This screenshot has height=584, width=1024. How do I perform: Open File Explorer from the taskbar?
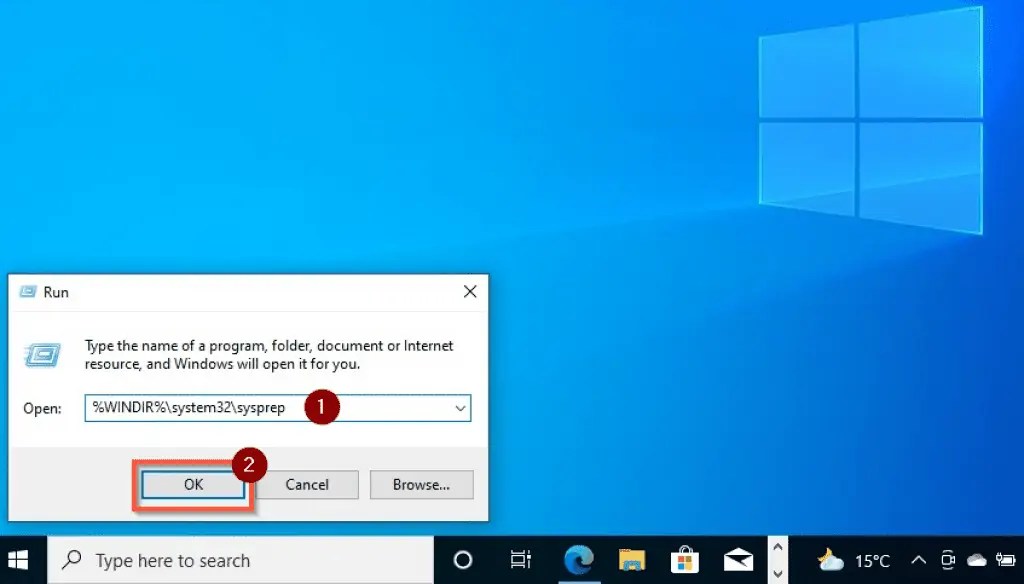coord(632,560)
